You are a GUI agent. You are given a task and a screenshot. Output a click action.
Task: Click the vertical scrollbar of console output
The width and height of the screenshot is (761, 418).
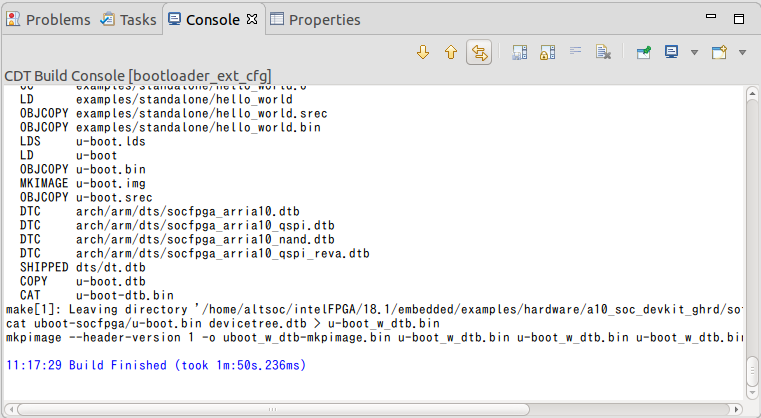click(x=753, y=240)
